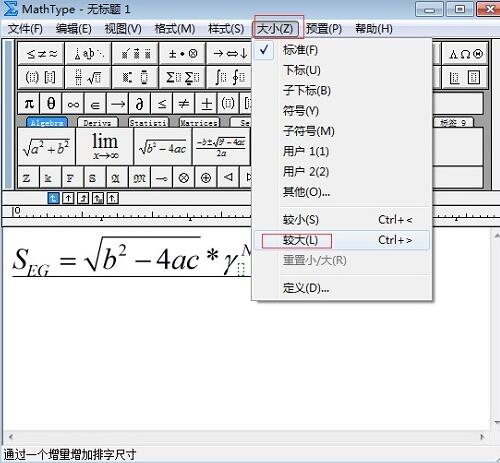Insert the parentheses template in the small bar
Viewport: 500px width, 463px height.
click(228, 104)
